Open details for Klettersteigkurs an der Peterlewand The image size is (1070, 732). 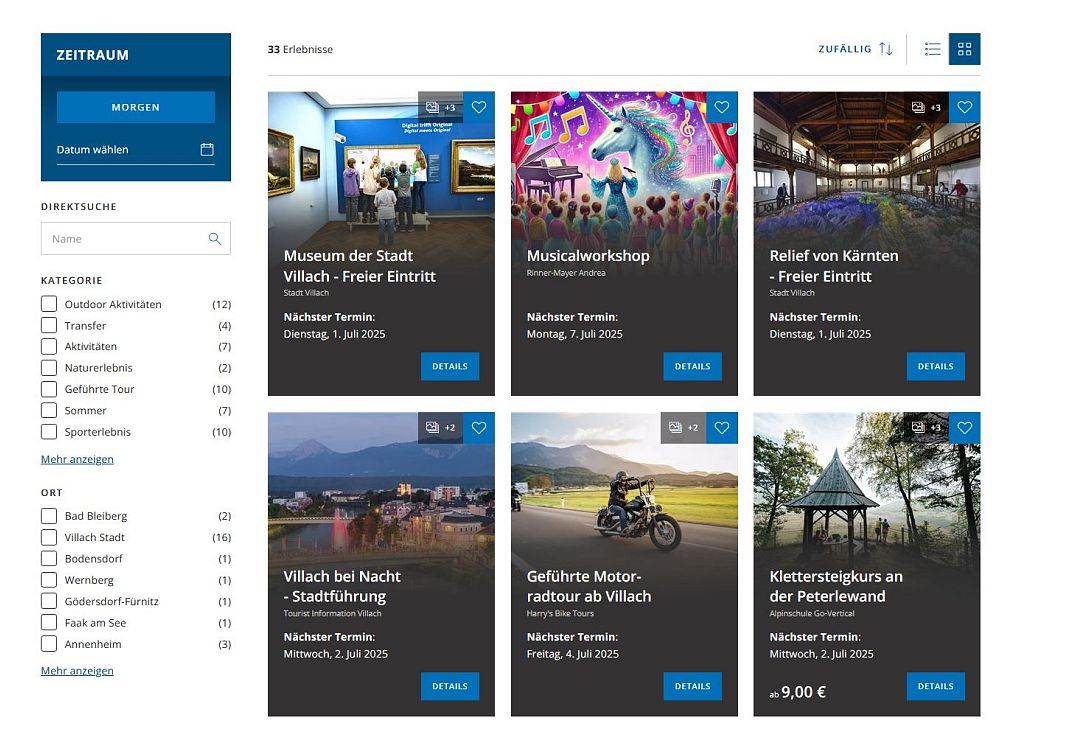(935, 686)
